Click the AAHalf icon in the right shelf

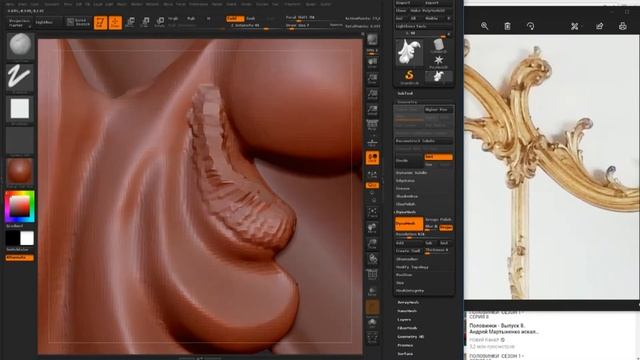(x=372, y=110)
